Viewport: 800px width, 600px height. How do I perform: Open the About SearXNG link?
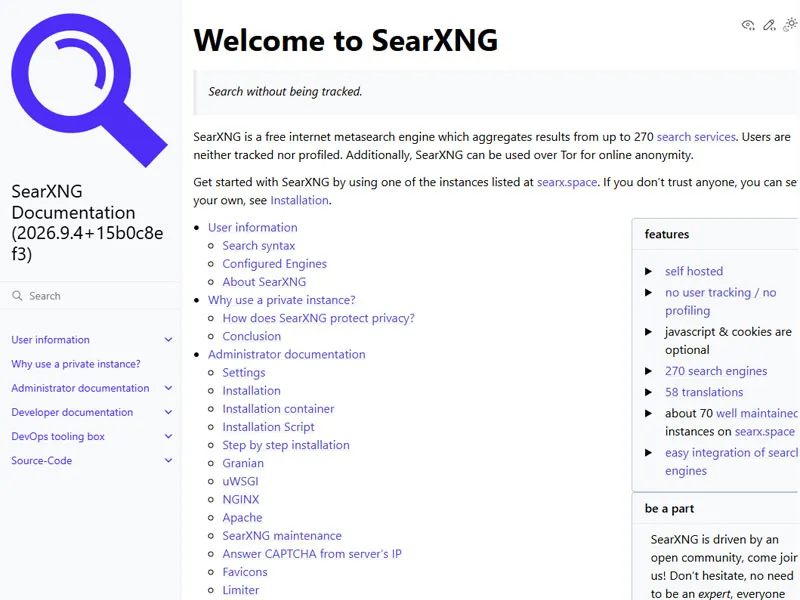pos(264,282)
